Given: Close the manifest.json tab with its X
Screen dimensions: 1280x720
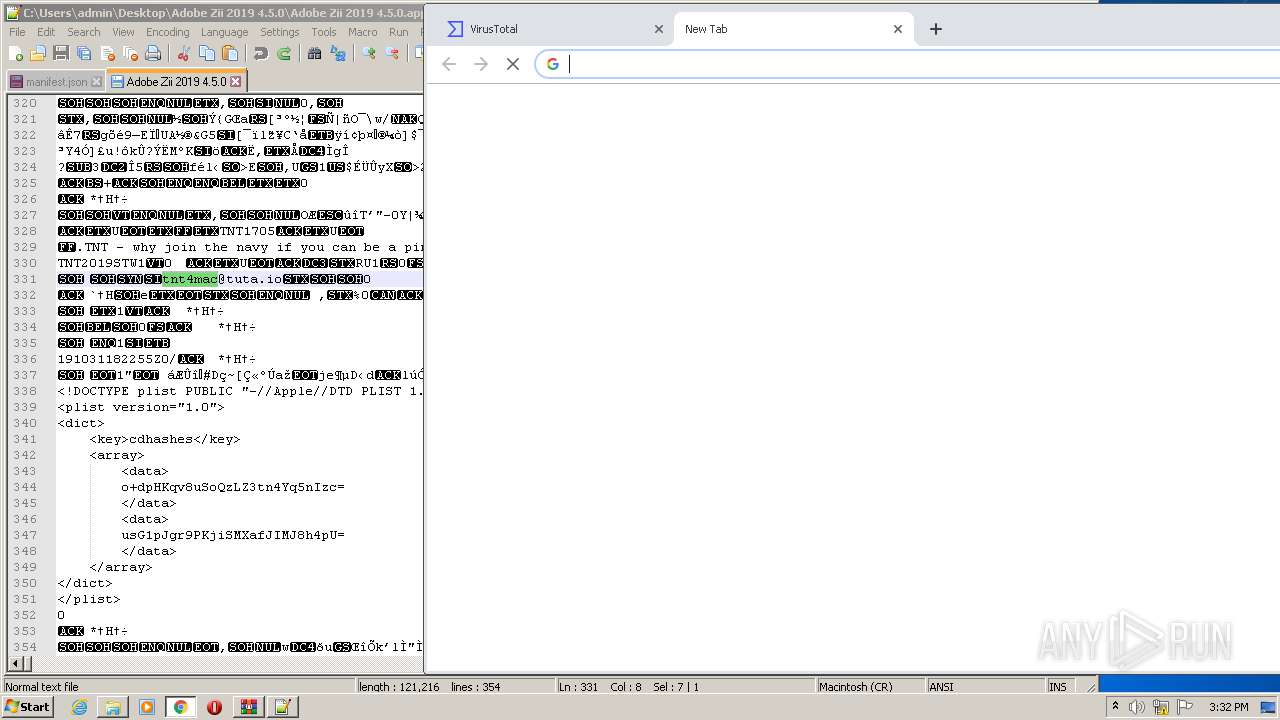Looking at the screenshot, I should click(96, 82).
